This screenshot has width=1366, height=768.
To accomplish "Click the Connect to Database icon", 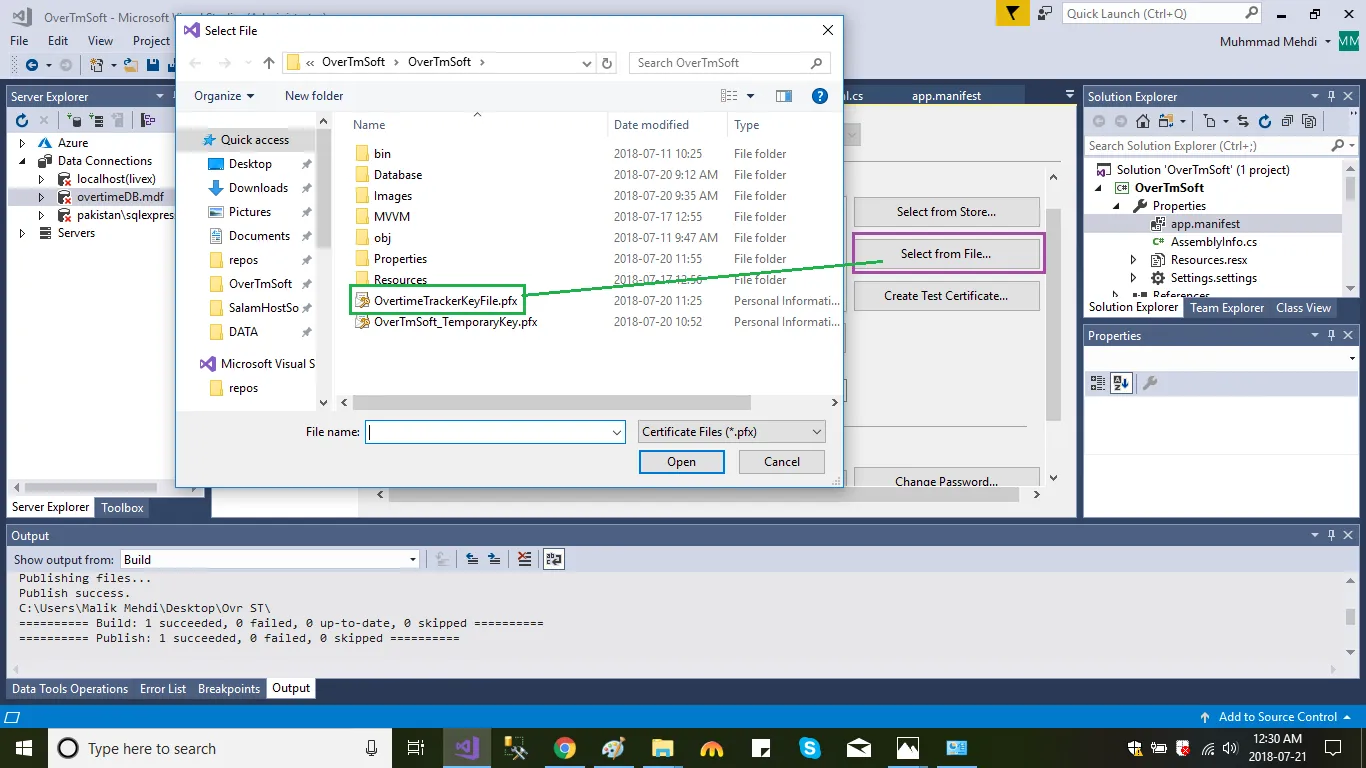I will tap(74, 120).
